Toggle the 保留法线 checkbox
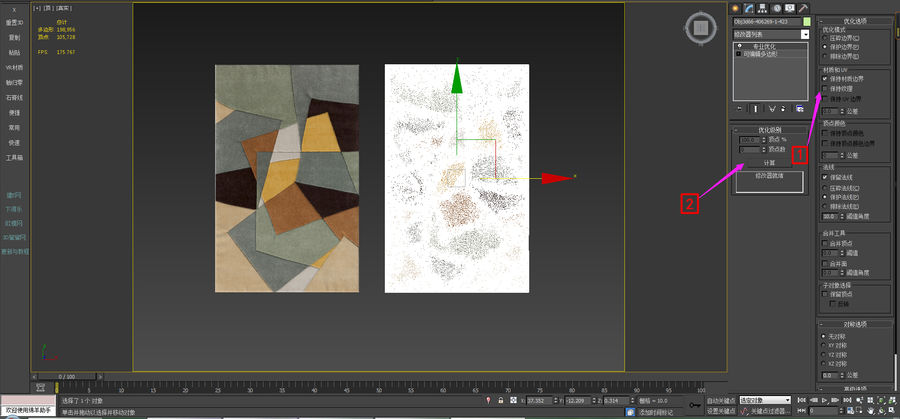Image resolution: width=900 pixels, height=419 pixels. (x=825, y=177)
